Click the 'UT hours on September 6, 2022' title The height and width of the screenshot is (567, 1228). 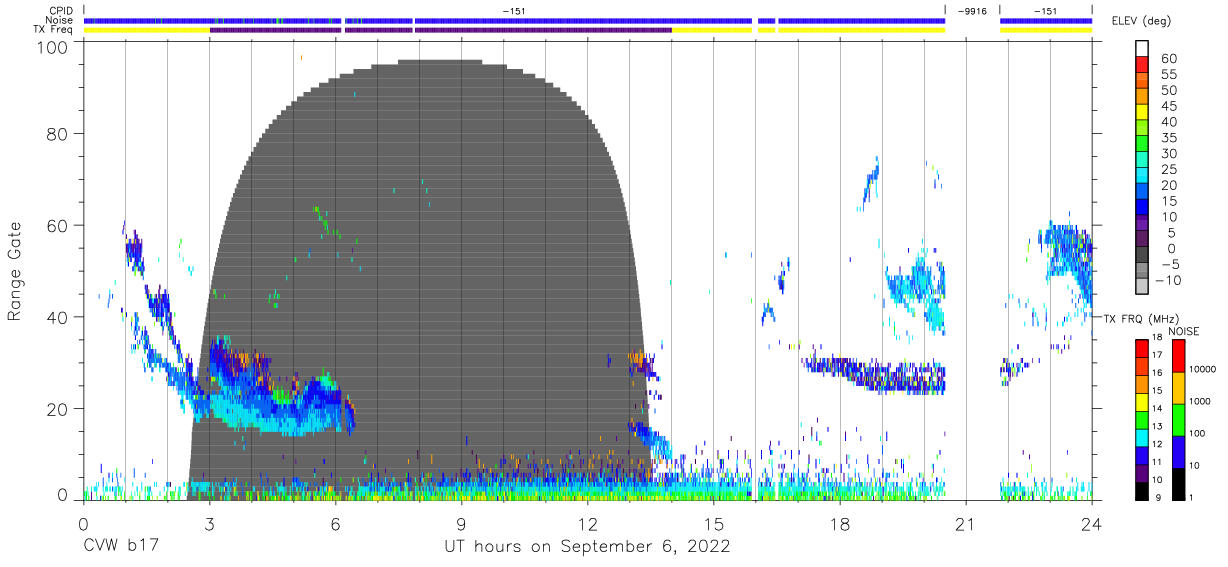pyautogui.click(x=587, y=547)
